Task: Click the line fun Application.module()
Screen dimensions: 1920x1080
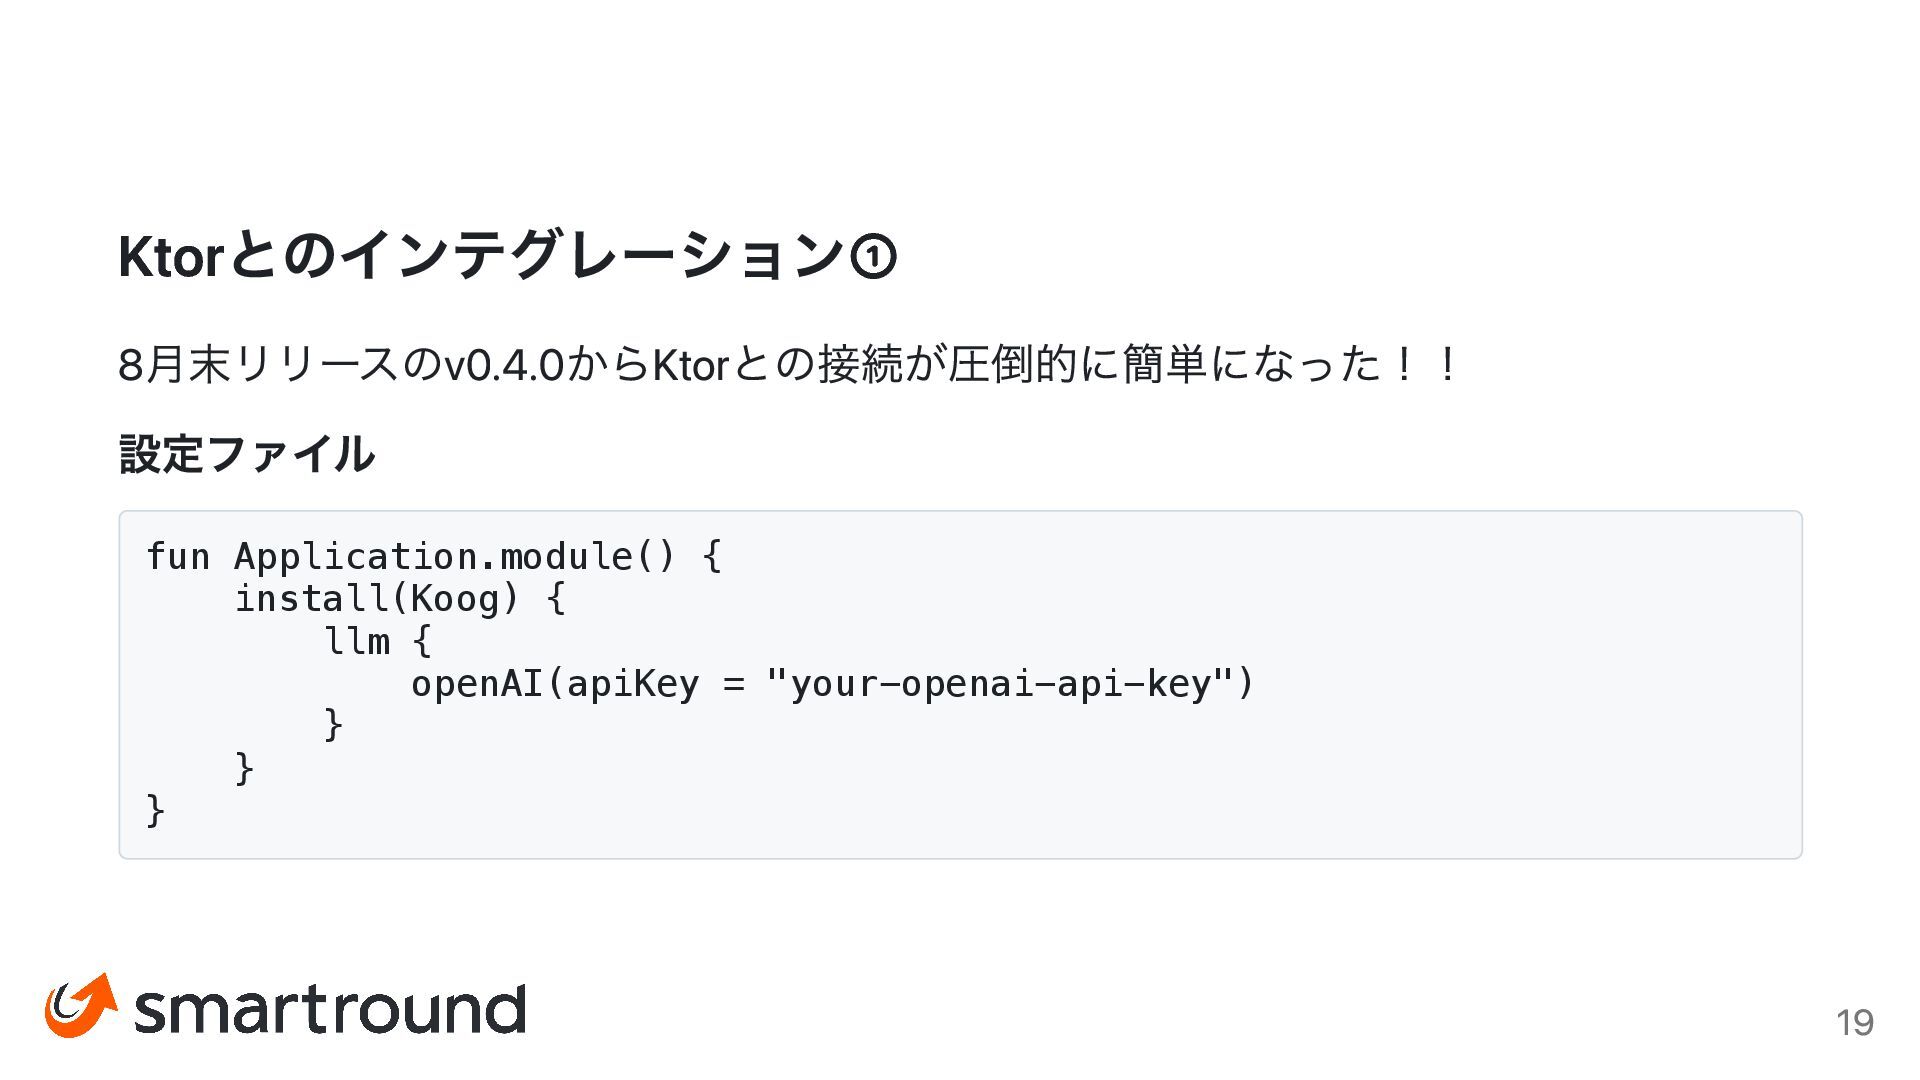Action: (x=434, y=556)
